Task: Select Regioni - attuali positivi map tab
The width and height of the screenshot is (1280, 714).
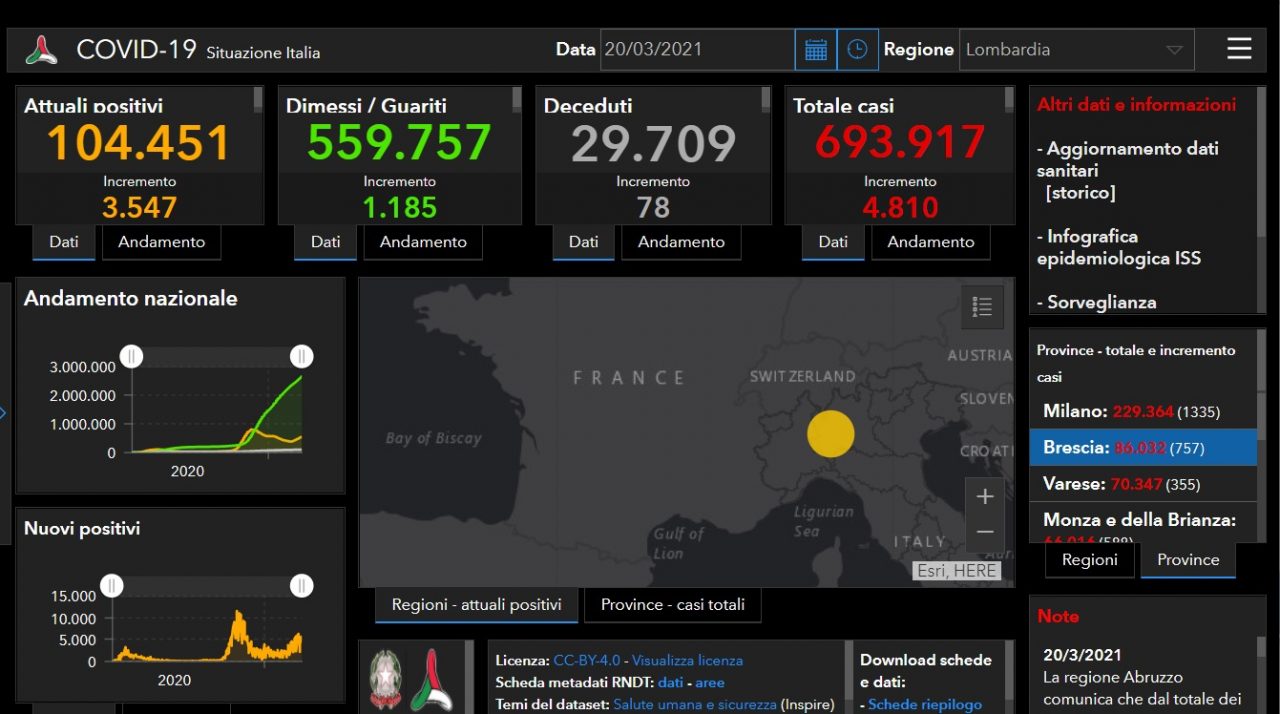Action: click(476, 605)
